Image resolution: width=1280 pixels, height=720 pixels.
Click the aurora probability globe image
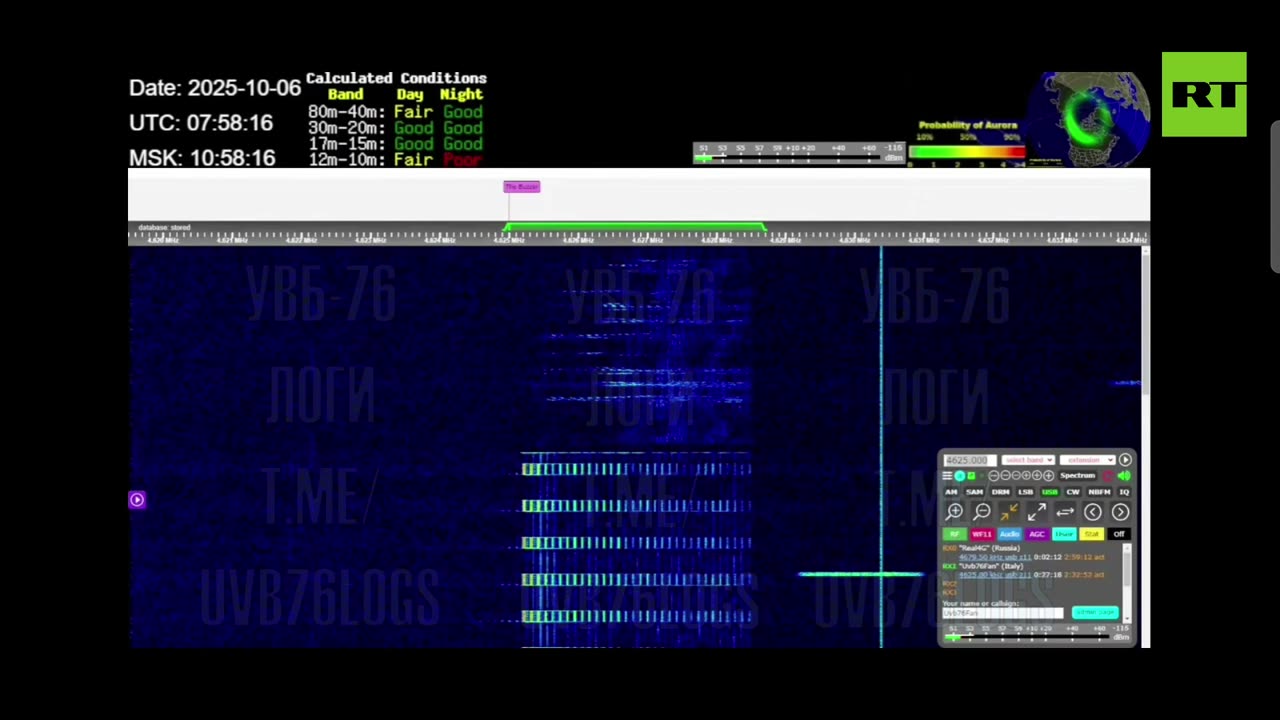(x=1089, y=118)
